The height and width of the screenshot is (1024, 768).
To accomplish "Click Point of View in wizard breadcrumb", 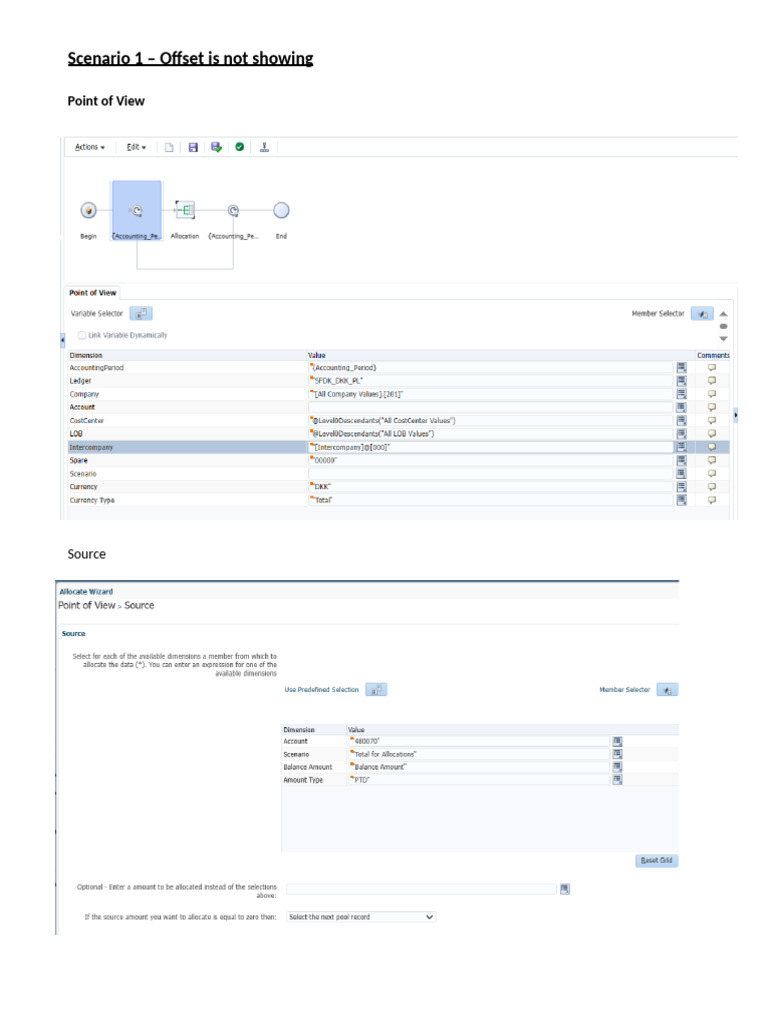I will pos(87,605).
